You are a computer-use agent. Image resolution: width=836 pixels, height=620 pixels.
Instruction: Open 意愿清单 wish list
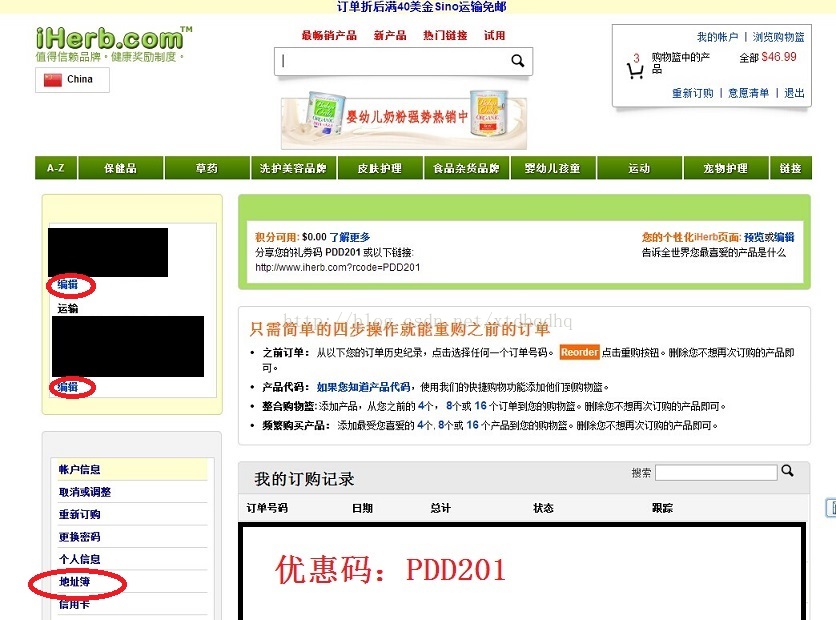point(749,93)
